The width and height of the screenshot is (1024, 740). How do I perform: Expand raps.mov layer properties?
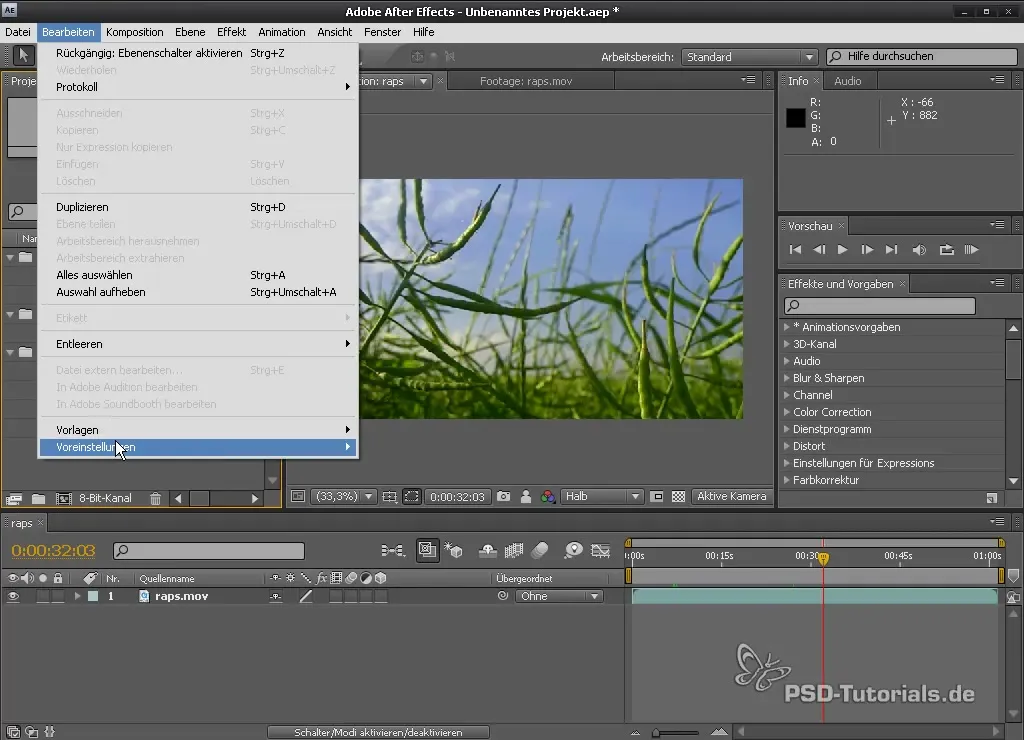pyautogui.click(x=77, y=596)
